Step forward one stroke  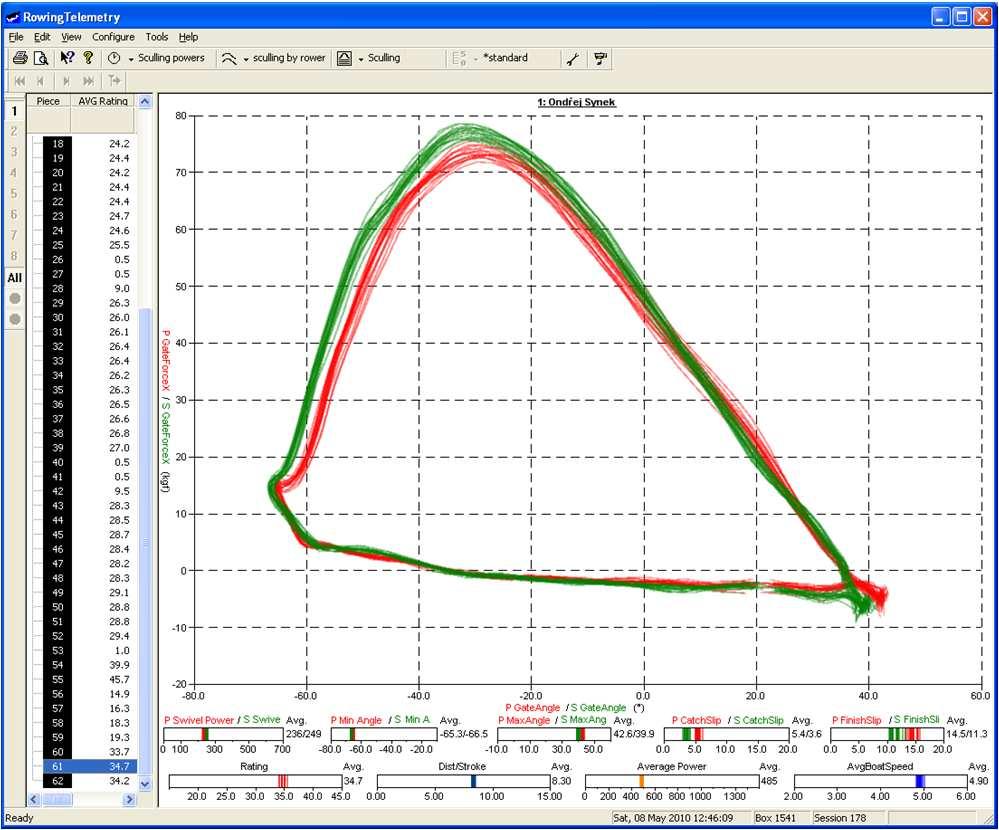pyautogui.click(x=66, y=81)
